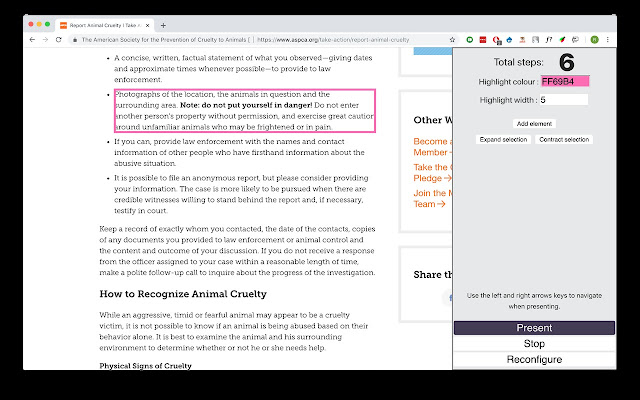This screenshot has width=640, height=400.
Task: Click the browser back arrow
Action: click(32, 40)
